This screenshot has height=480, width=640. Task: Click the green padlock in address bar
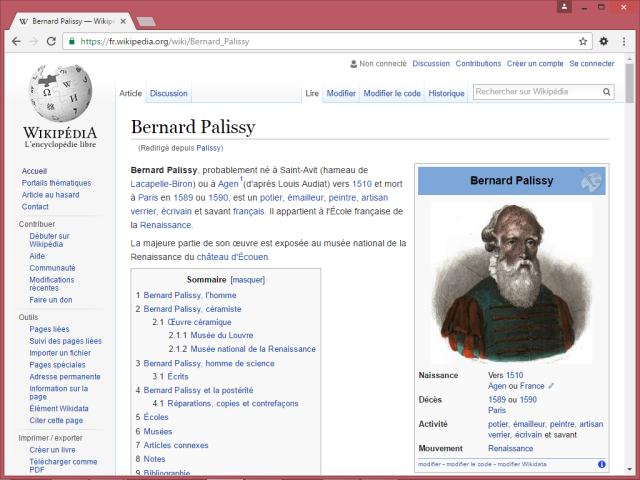point(72,42)
